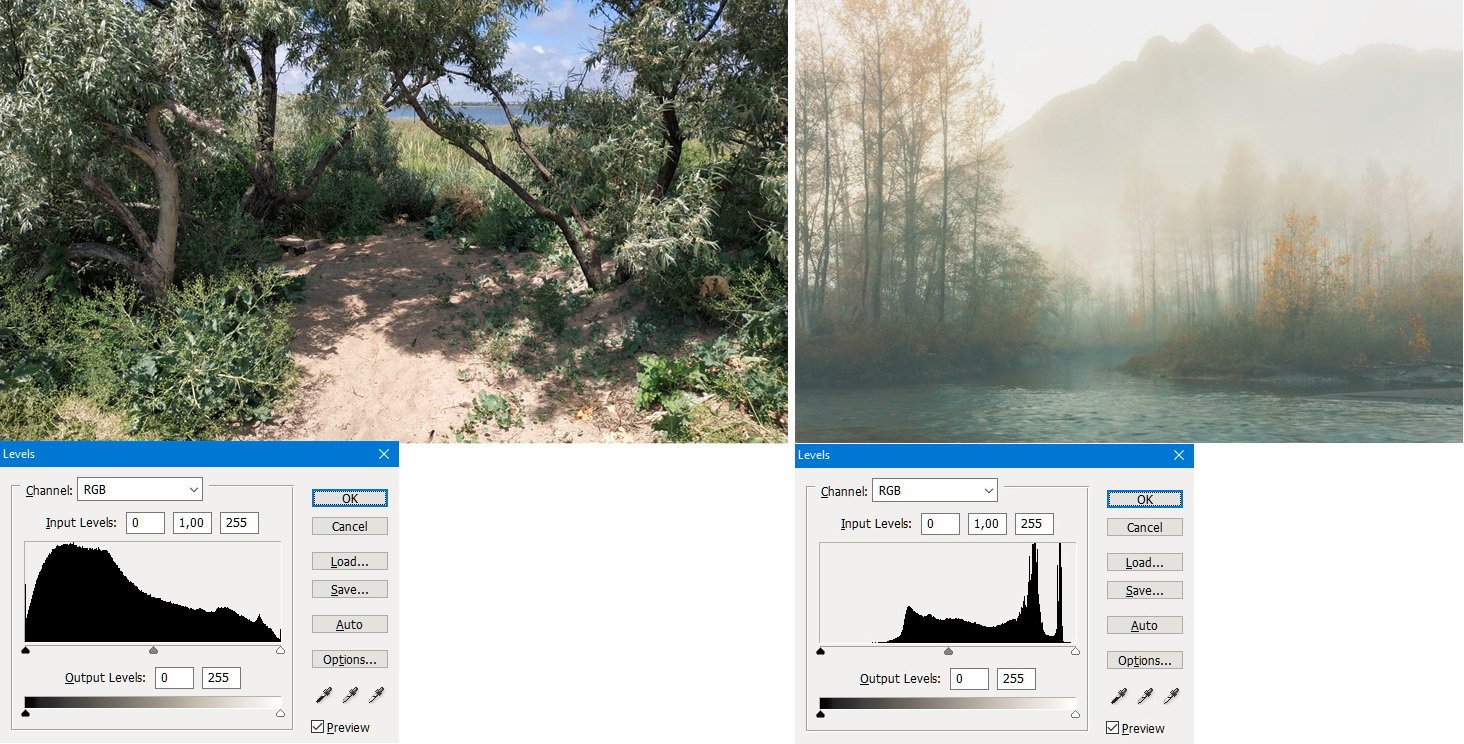The image size is (1464, 744).
Task: Close the right Levels dialog with X
Action: [x=1179, y=455]
